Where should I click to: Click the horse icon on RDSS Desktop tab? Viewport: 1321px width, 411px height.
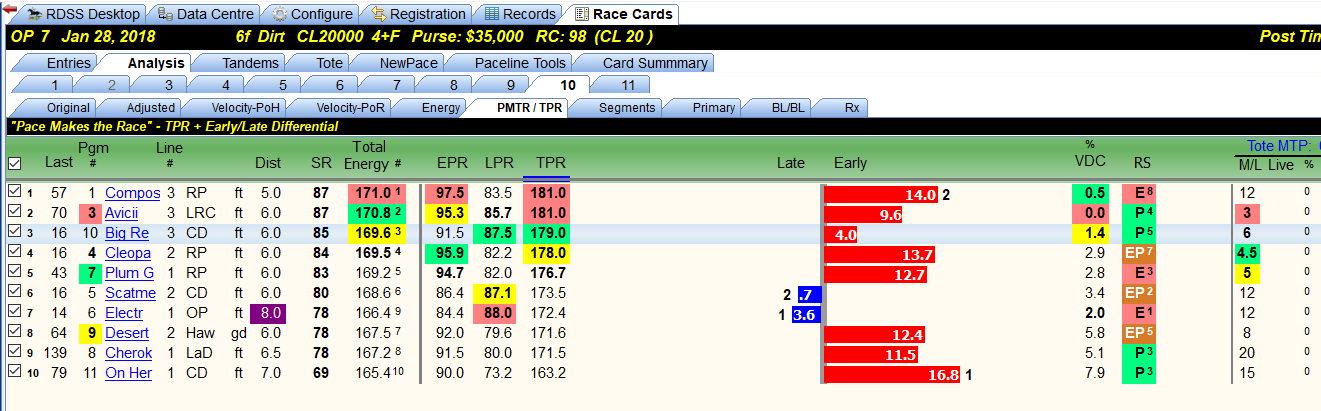pyautogui.click(x=37, y=15)
